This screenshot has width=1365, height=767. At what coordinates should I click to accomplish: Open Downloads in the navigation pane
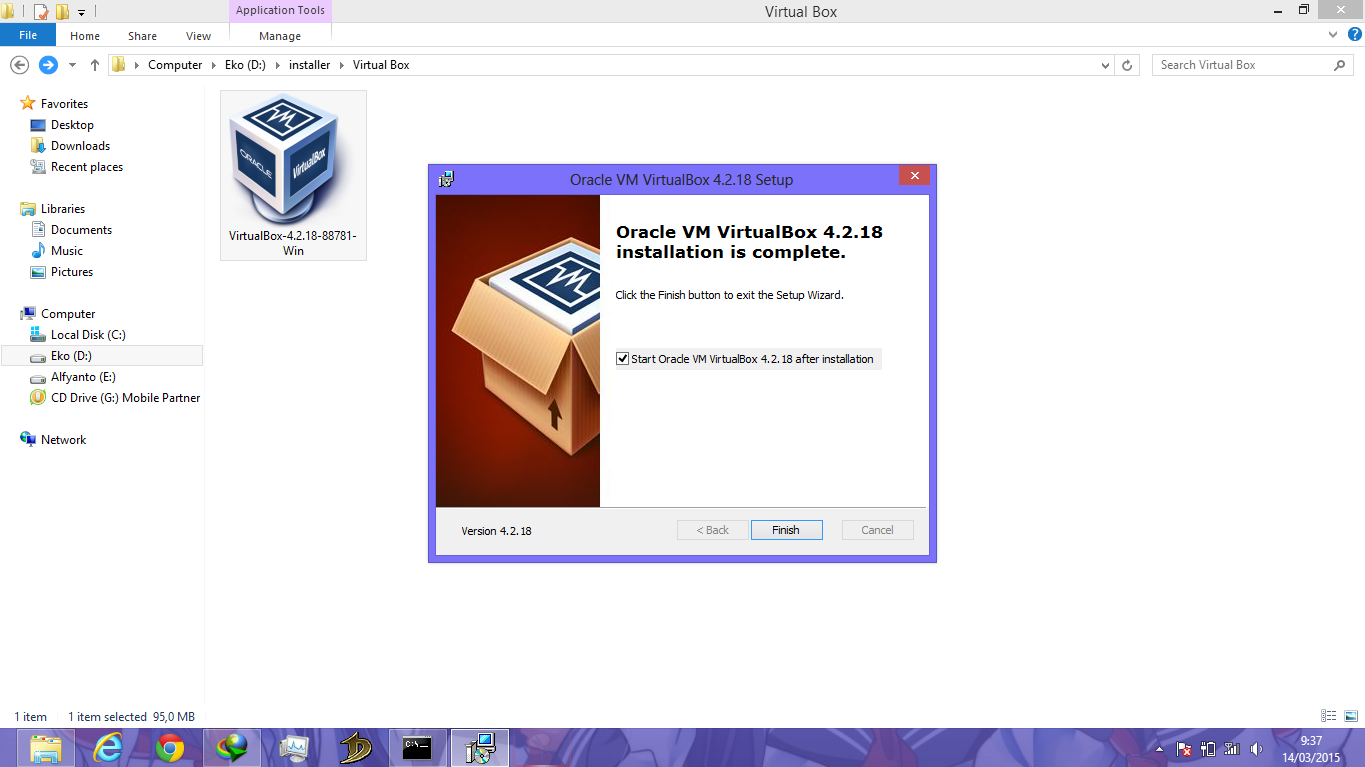click(x=80, y=146)
